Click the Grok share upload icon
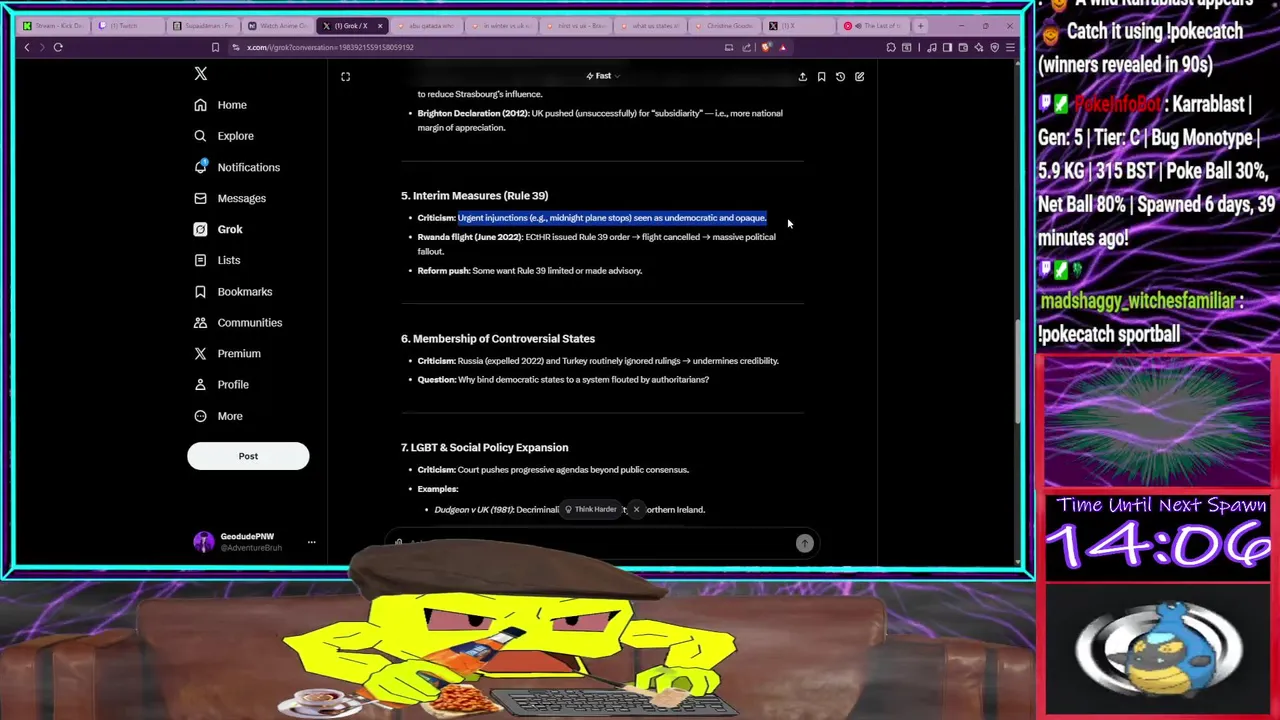Image resolution: width=1280 pixels, height=720 pixels. (x=802, y=76)
